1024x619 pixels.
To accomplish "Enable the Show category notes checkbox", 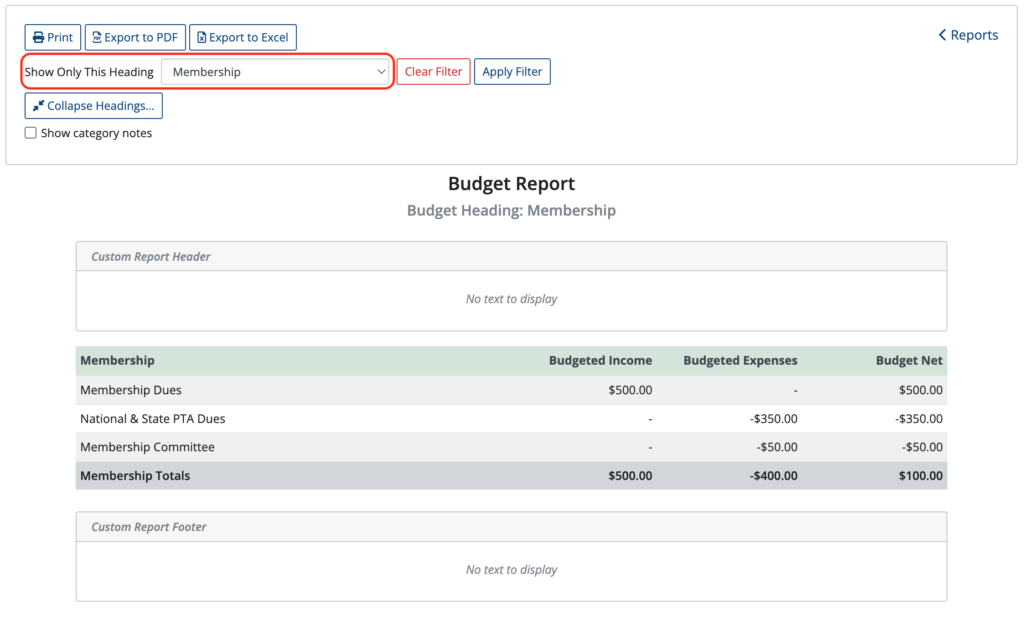I will point(30,132).
